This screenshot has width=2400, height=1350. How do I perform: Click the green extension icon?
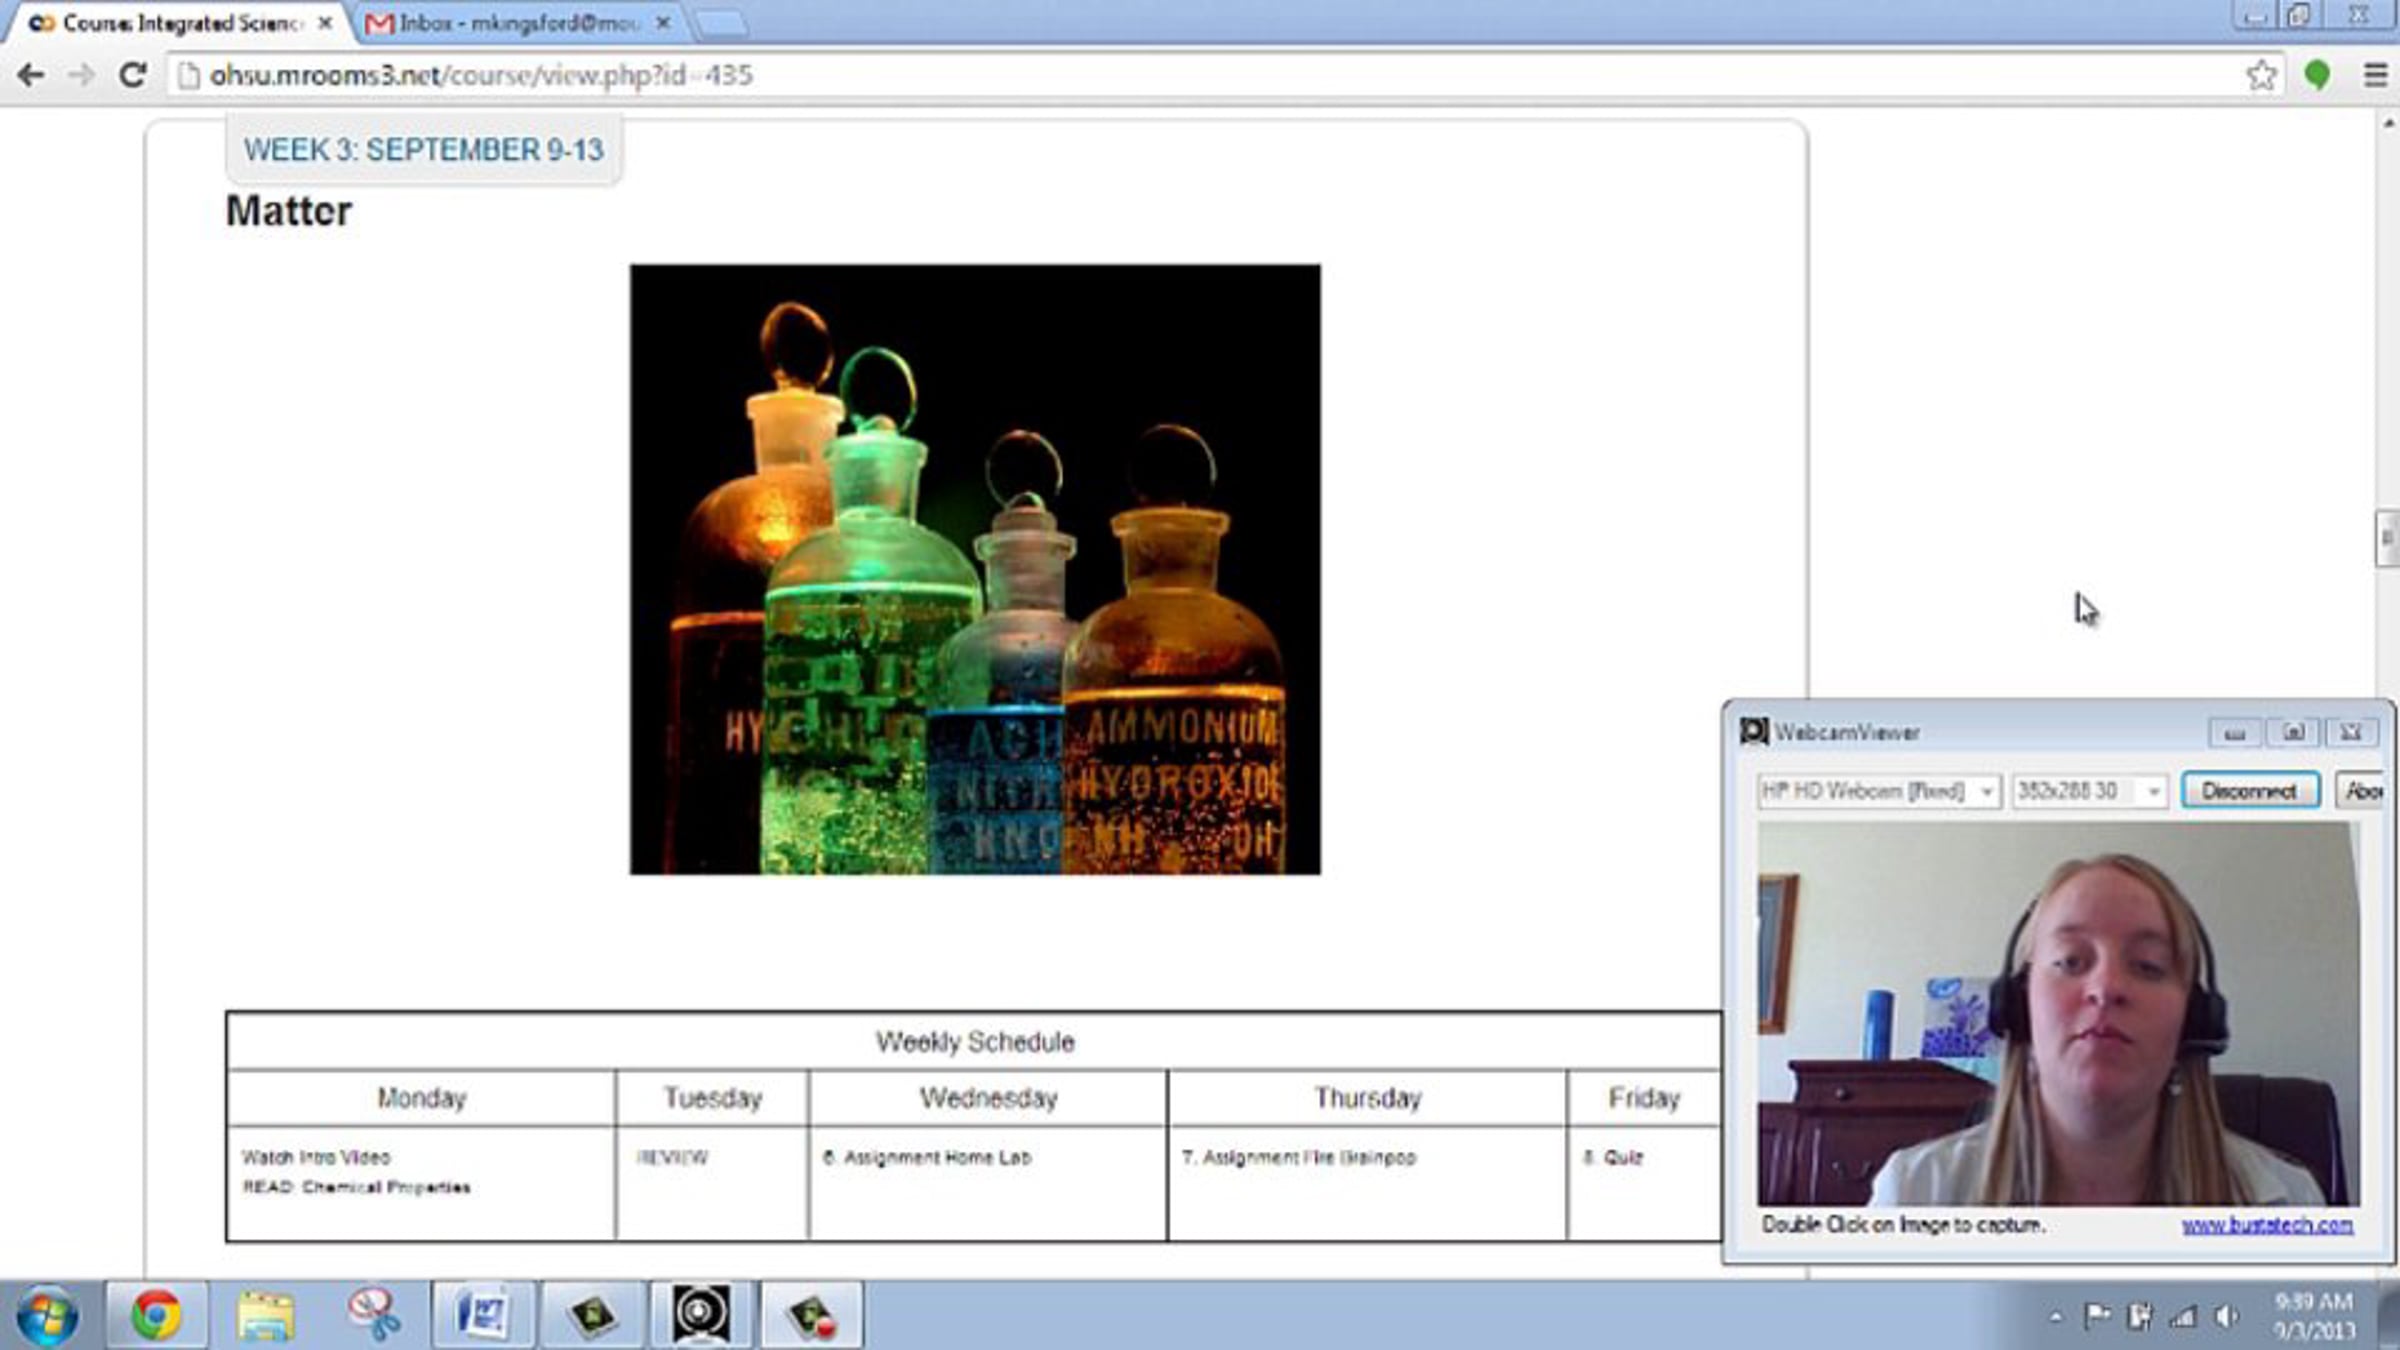coord(2317,75)
